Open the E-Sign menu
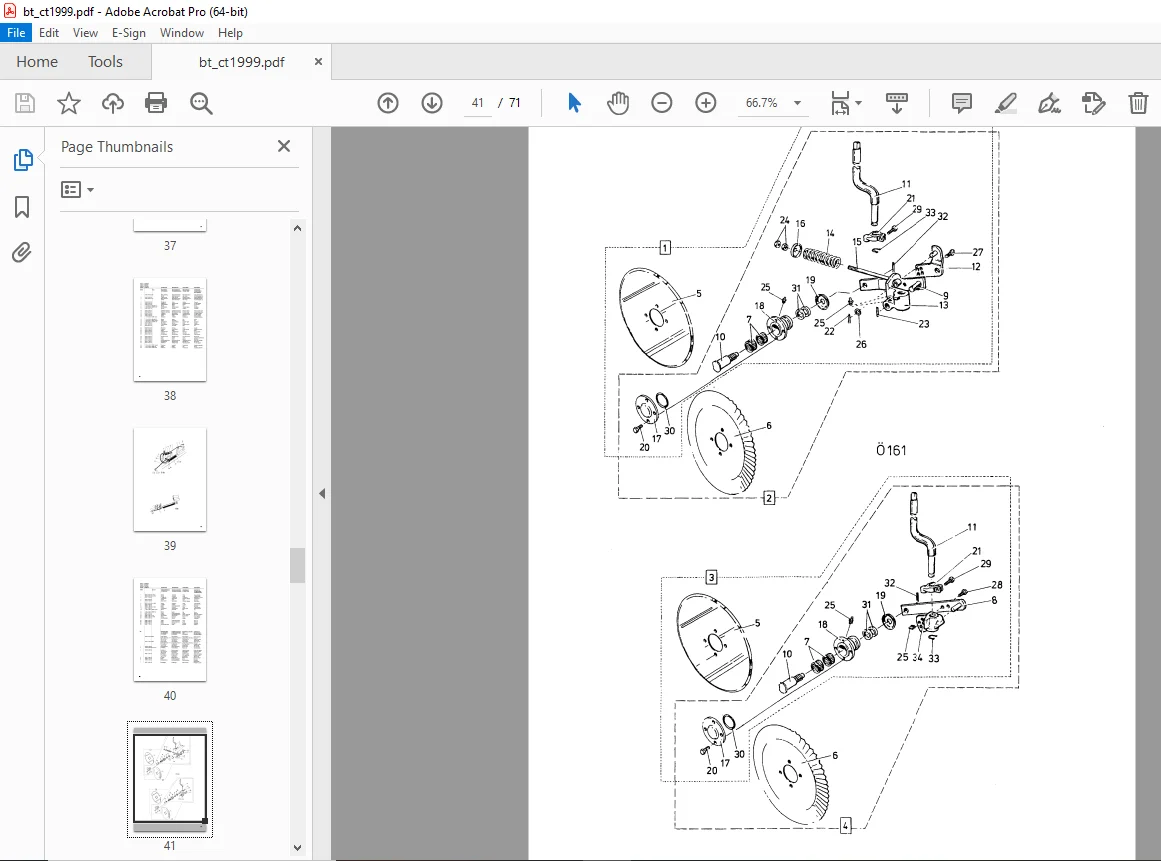 point(129,33)
